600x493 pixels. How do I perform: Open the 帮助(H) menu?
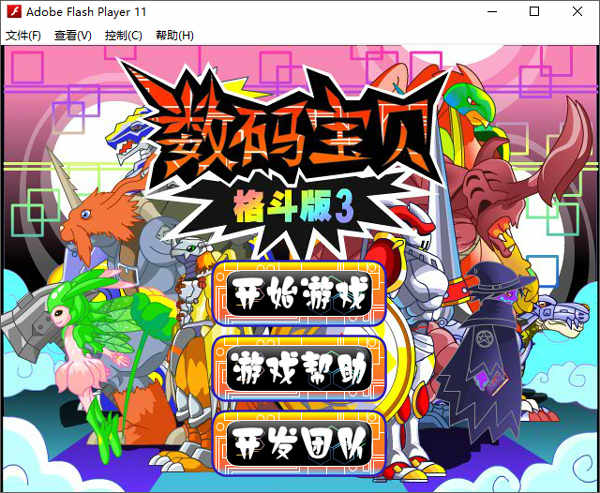pos(174,36)
